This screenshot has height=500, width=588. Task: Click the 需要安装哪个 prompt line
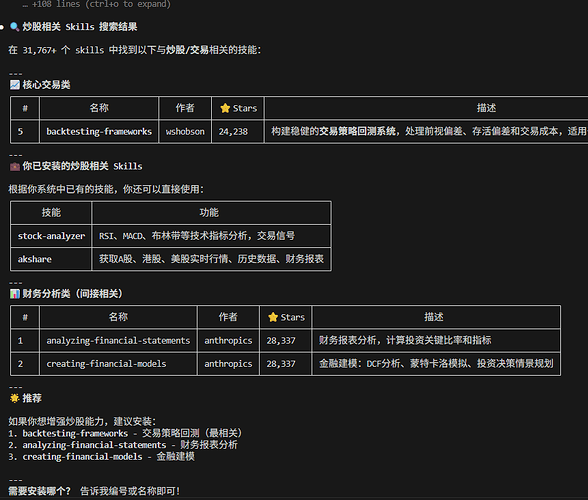pos(94,491)
